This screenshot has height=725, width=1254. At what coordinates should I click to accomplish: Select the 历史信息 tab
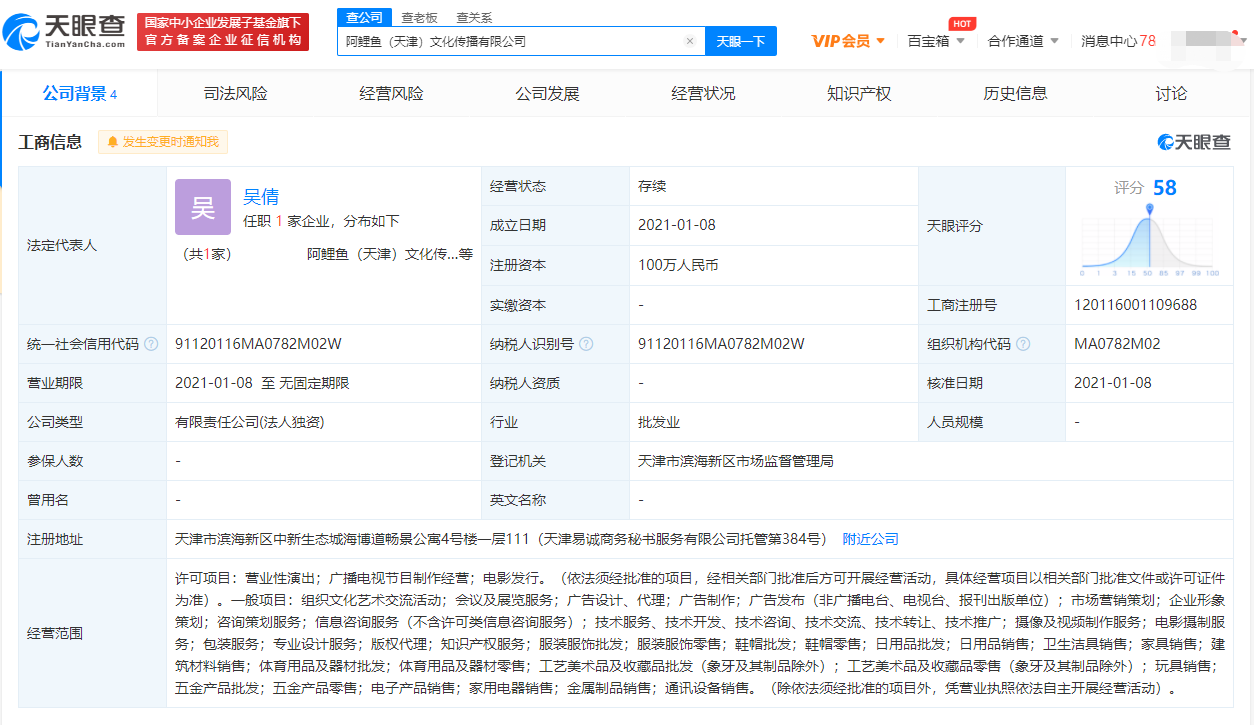(1015, 93)
